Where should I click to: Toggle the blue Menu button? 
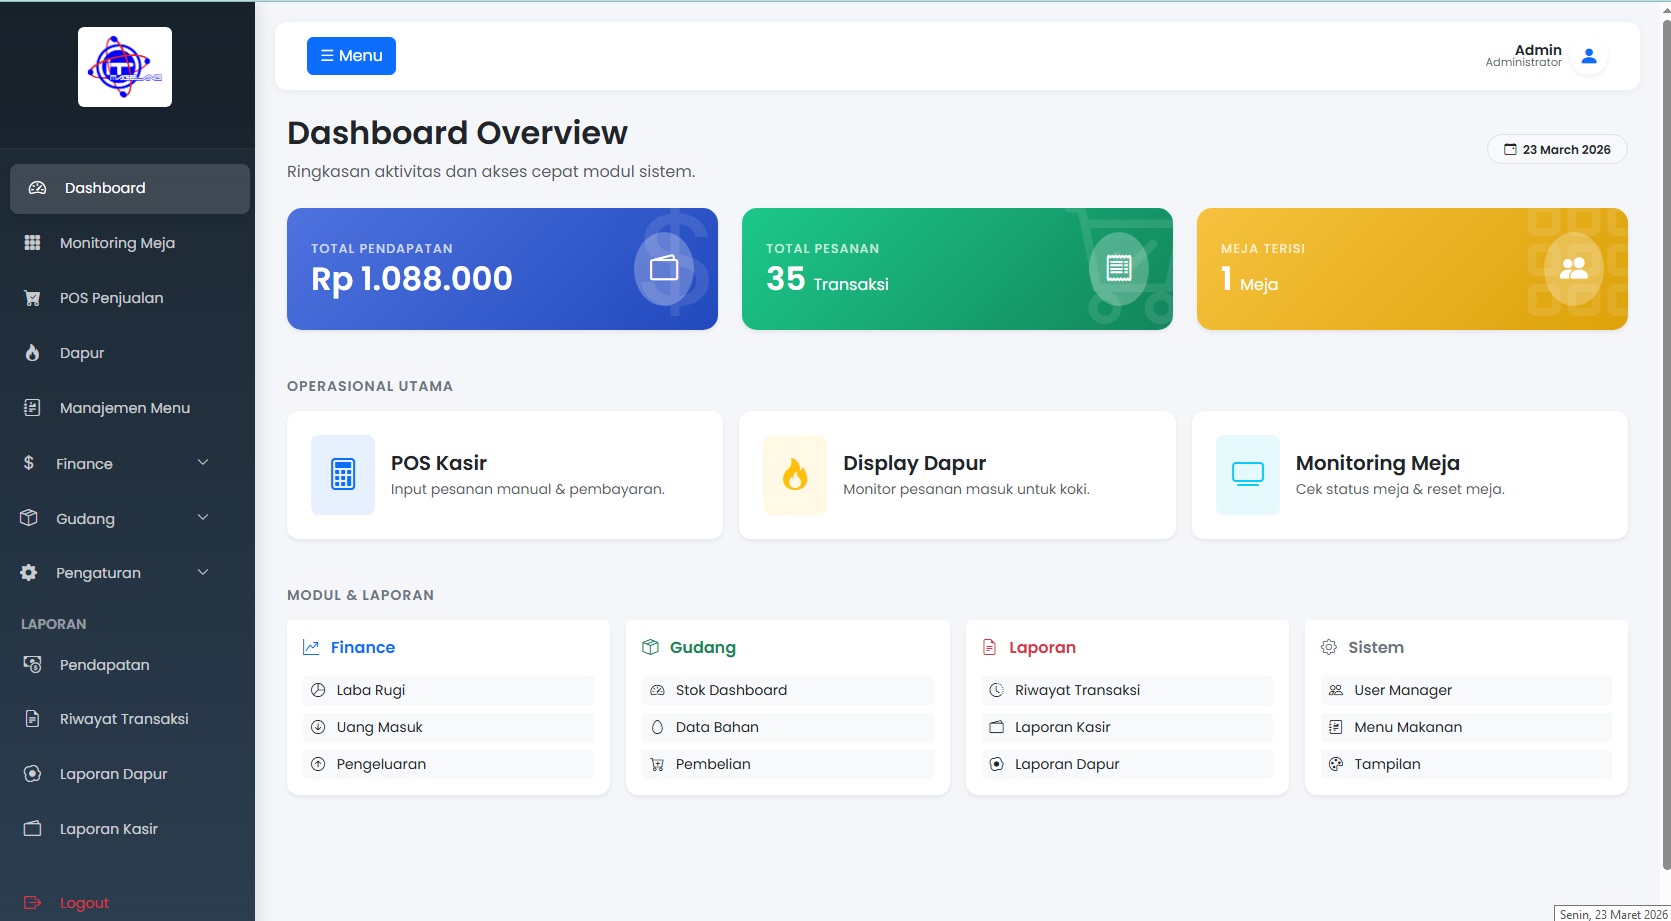tap(351, 56)
